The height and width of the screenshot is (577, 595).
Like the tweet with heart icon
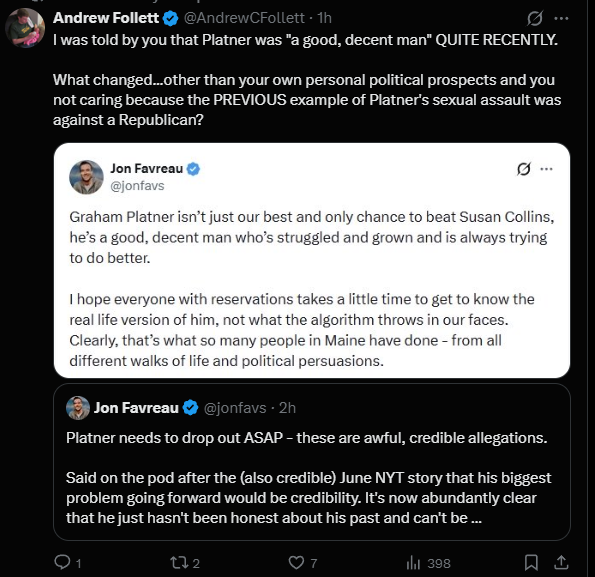(x=296, y=563)
